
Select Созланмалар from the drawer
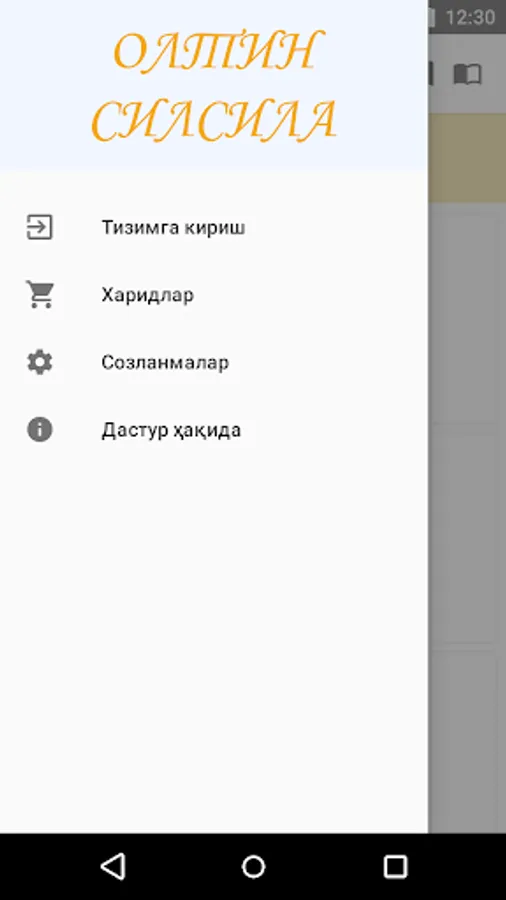coord(214,362)
